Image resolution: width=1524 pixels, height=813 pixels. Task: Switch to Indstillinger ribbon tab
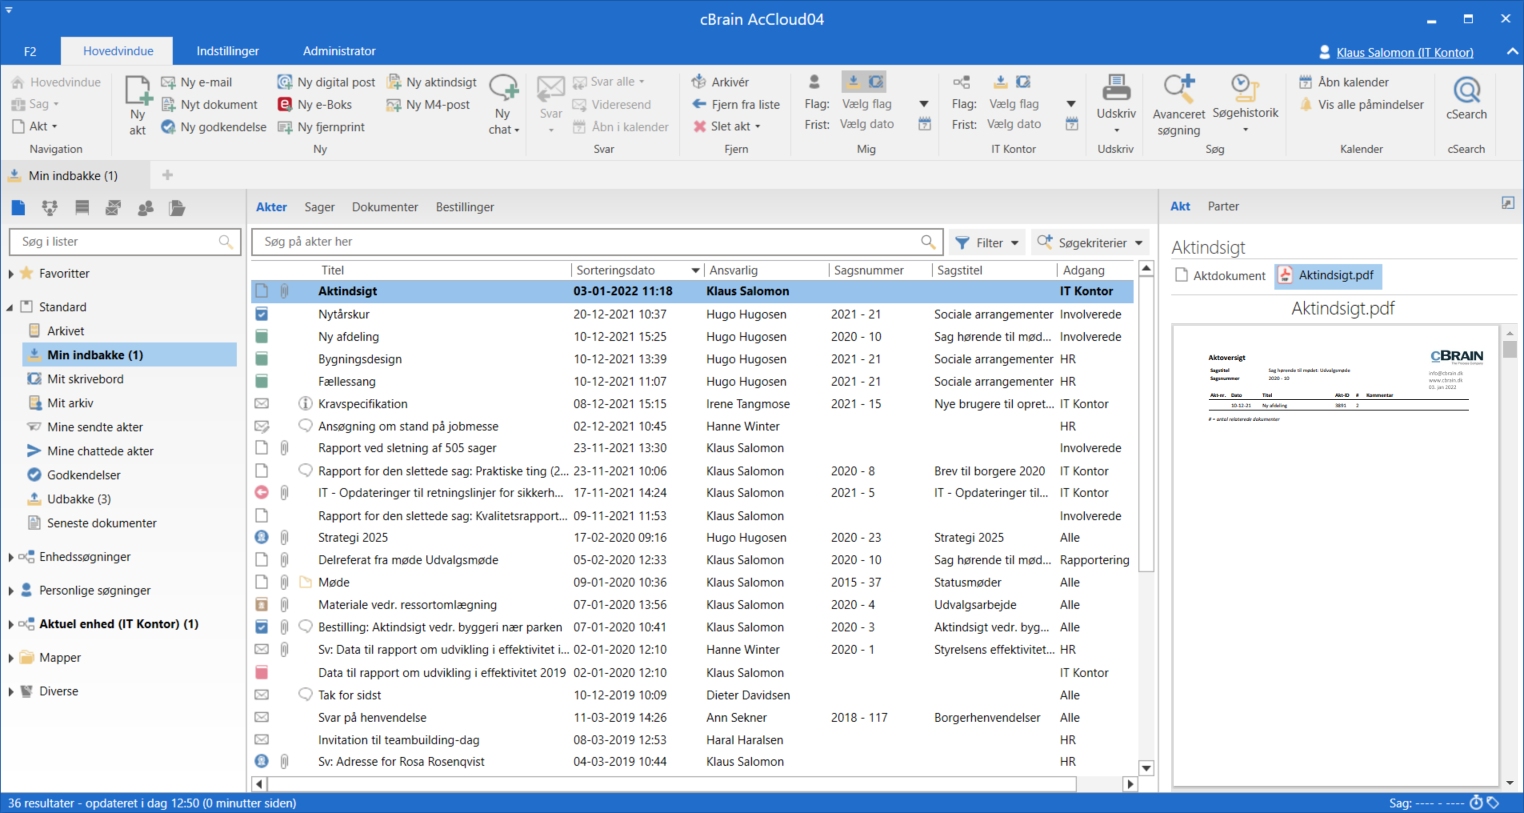[x=228, y=51]
